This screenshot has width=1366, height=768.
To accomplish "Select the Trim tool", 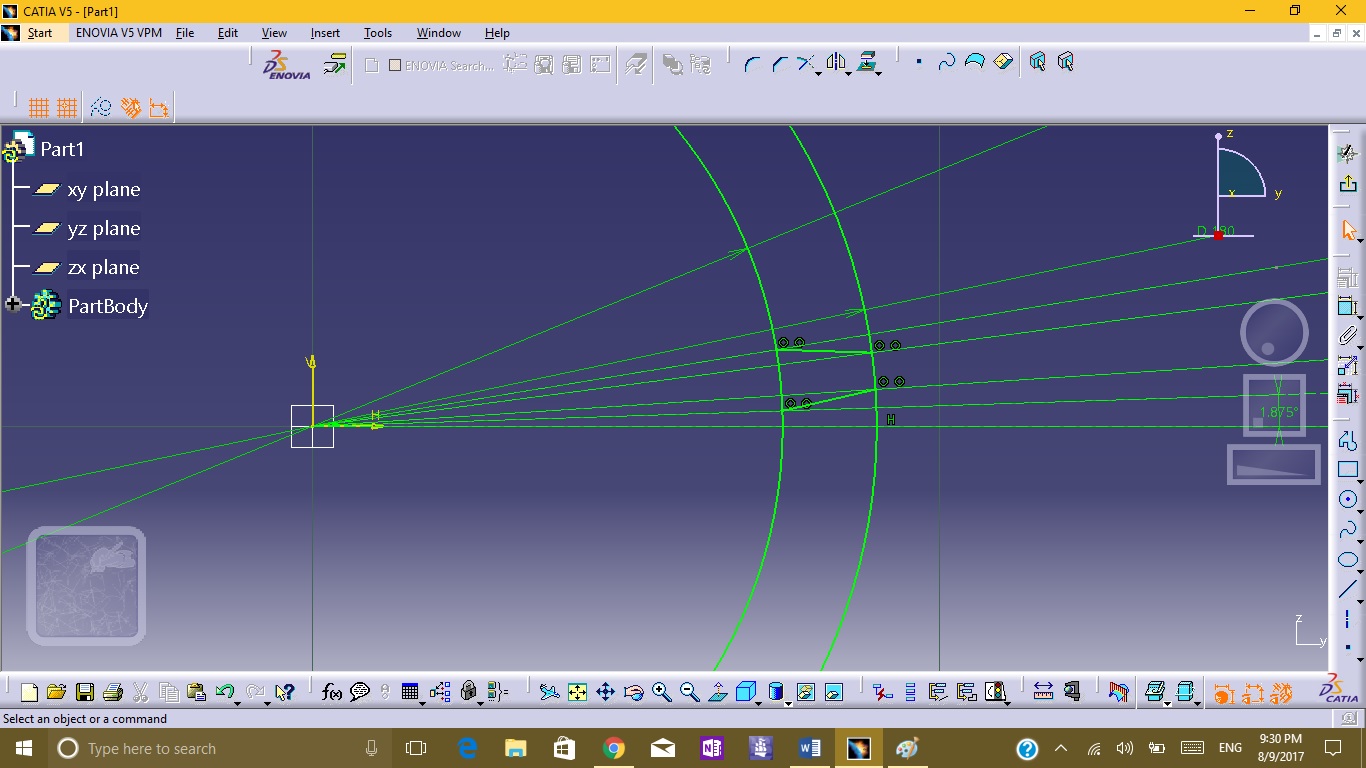I will coord(805,63).
